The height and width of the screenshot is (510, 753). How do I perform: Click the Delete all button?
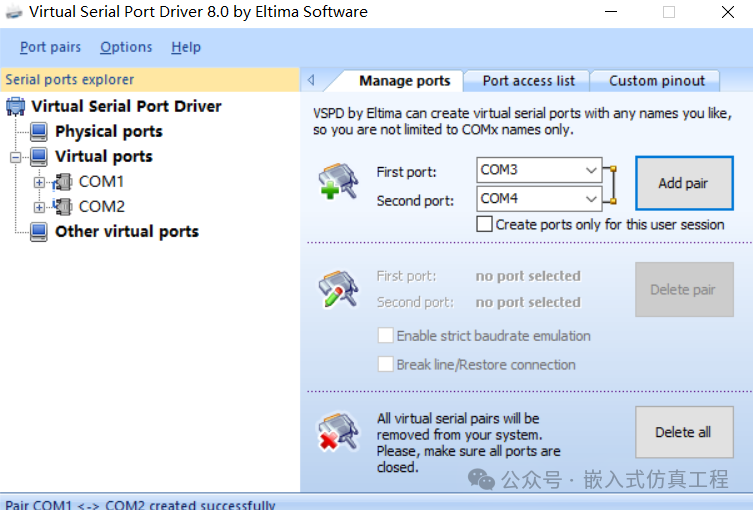684,432
